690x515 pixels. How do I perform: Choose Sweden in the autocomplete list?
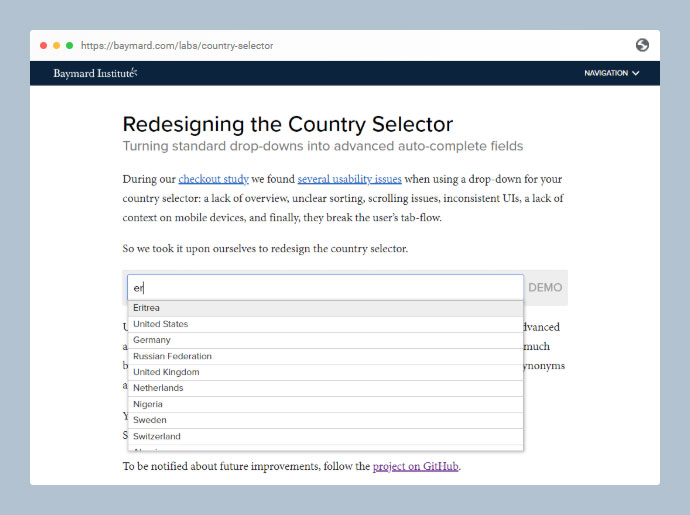[x=325, y=420]
